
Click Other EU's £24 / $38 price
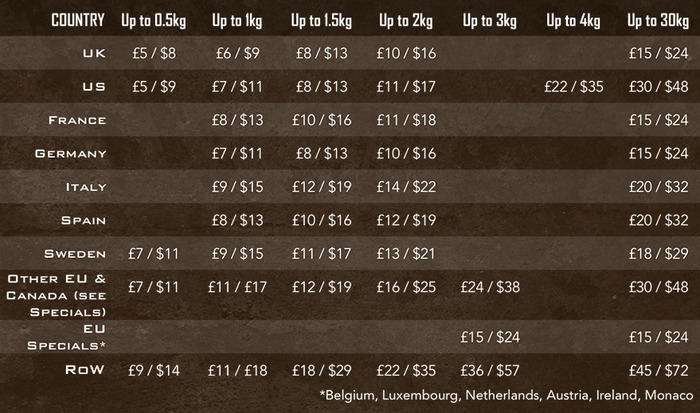pyautogui.click(x=490, y=287)
